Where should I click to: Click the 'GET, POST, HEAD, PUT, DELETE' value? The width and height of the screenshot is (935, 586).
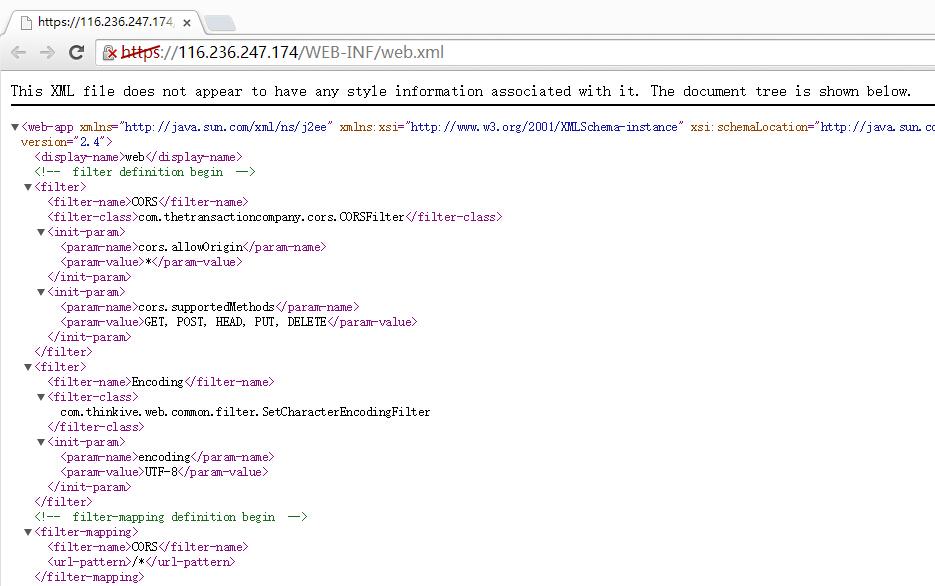pyautogui.click(x=236, y=322)
